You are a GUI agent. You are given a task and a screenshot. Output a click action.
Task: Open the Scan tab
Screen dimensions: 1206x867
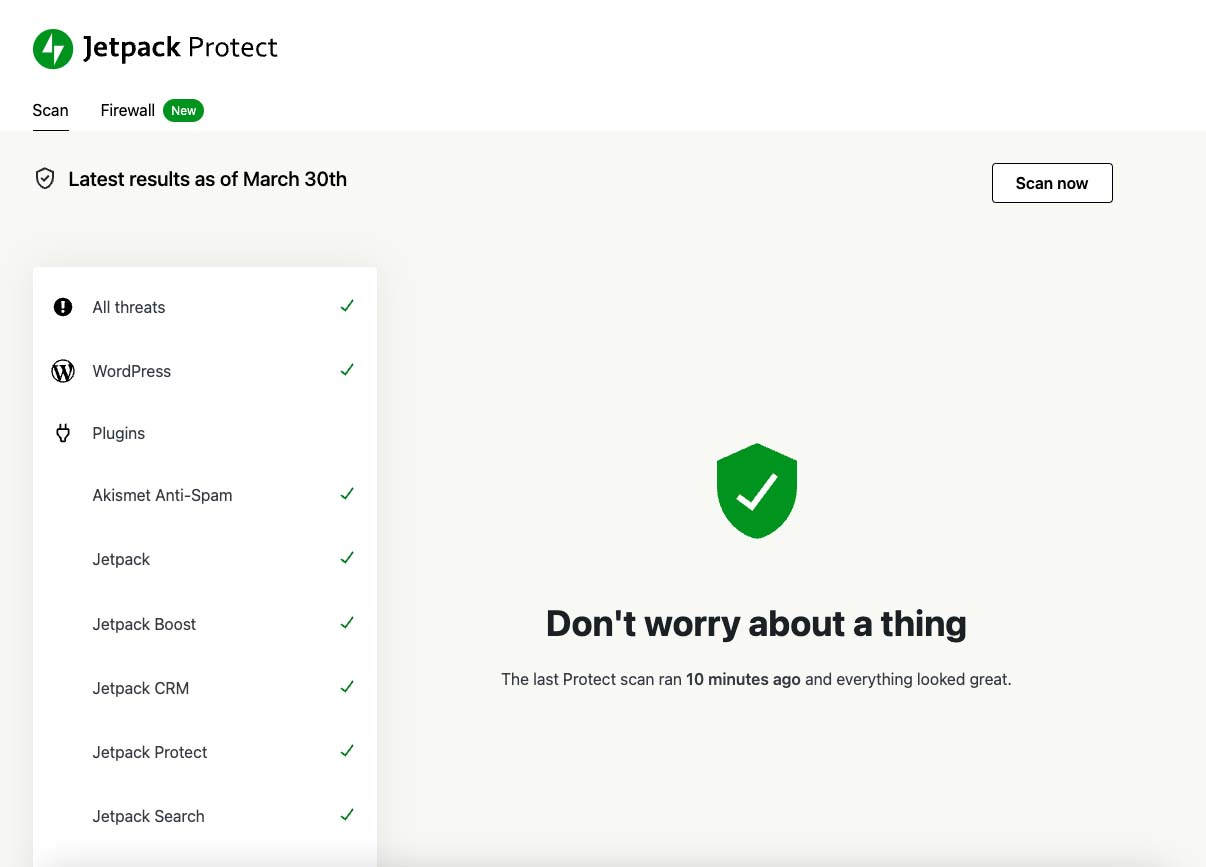50,110
